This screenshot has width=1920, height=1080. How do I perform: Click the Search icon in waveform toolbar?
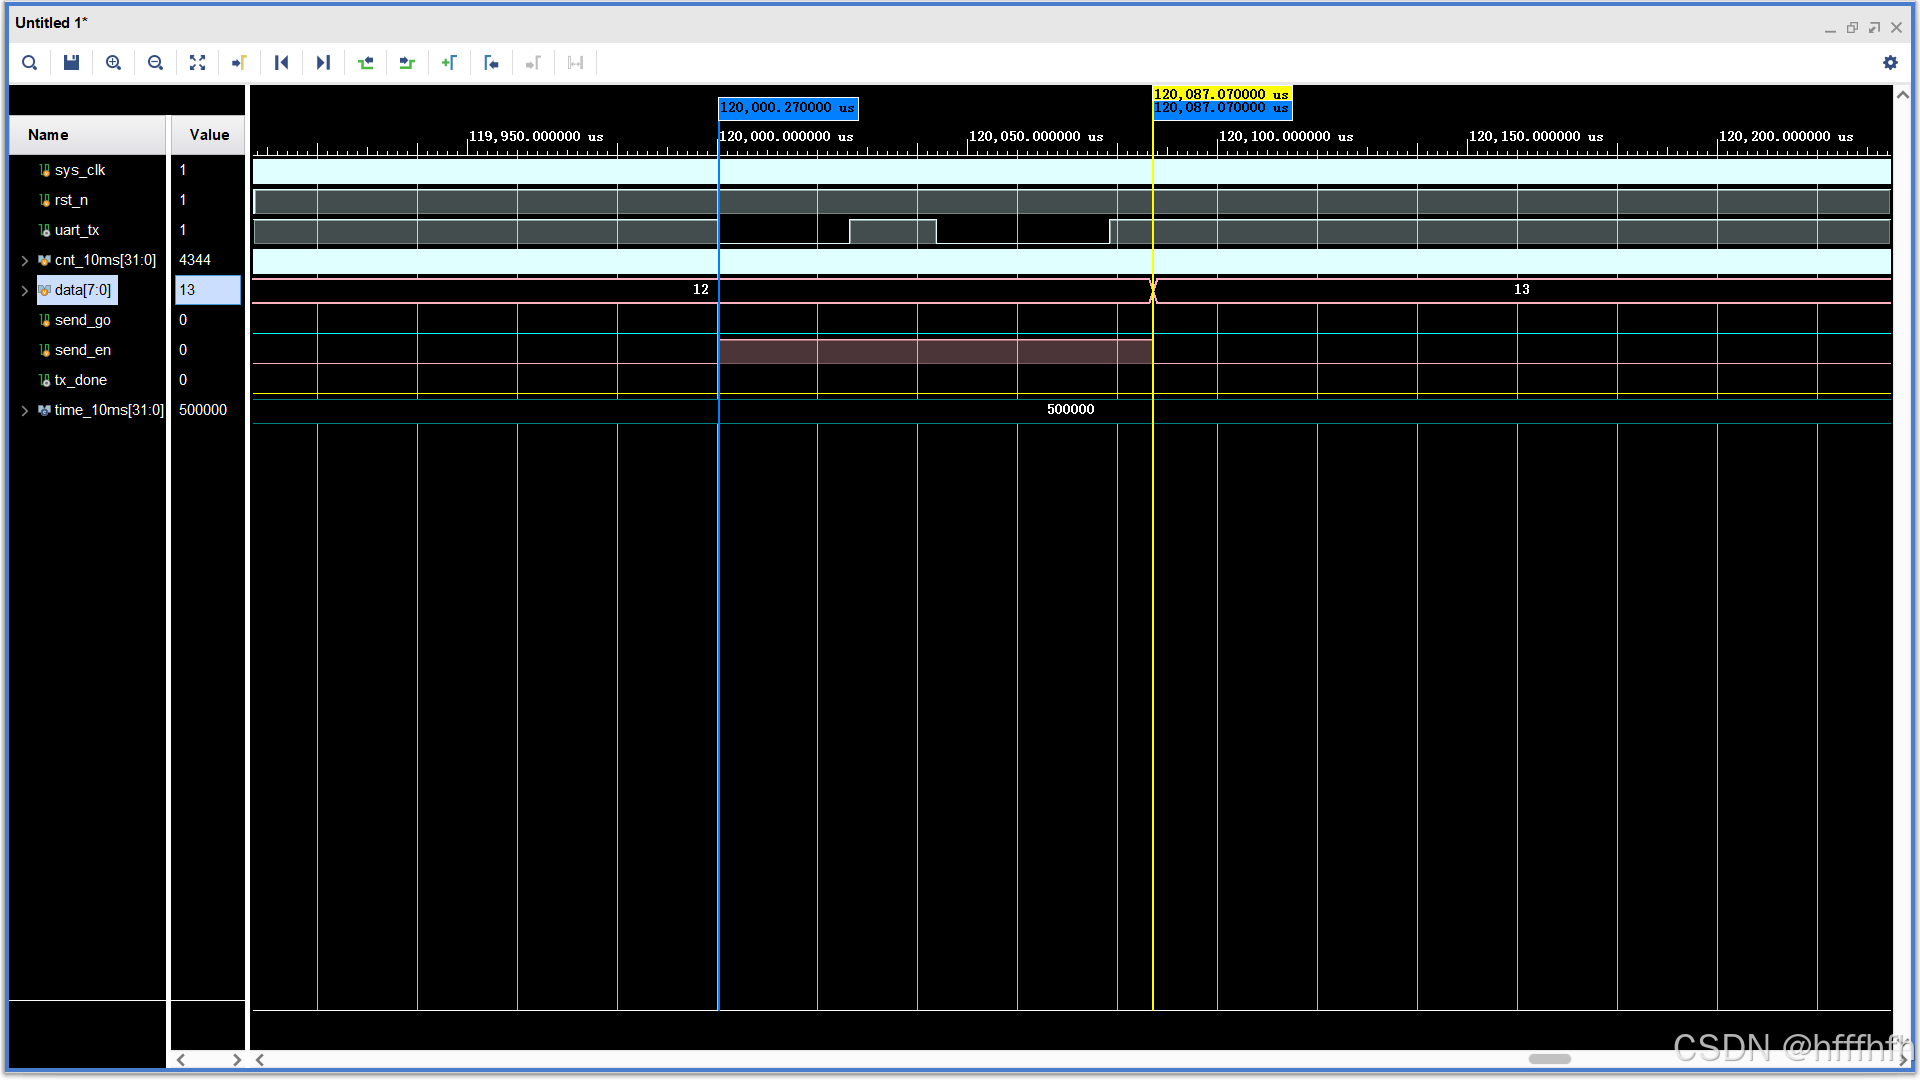point(30,63)
